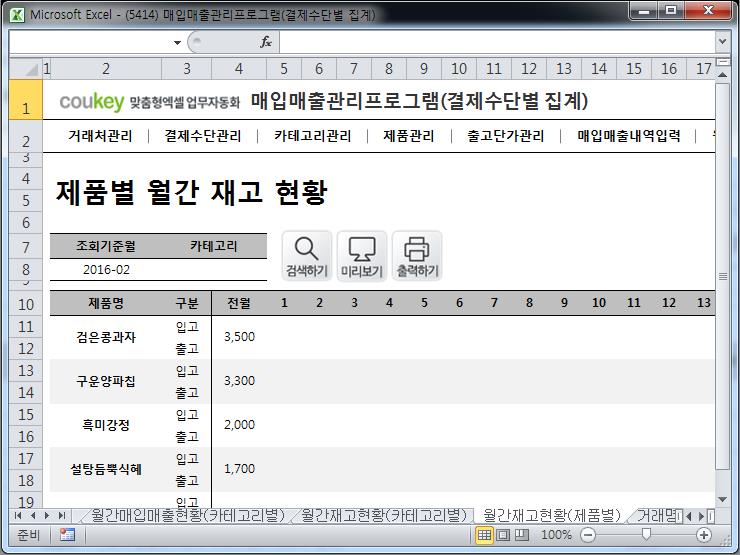The height and width of the screenshot is (555, 740).
Task: Click the macro record icon in status bar
Action: tap(67, 535)
